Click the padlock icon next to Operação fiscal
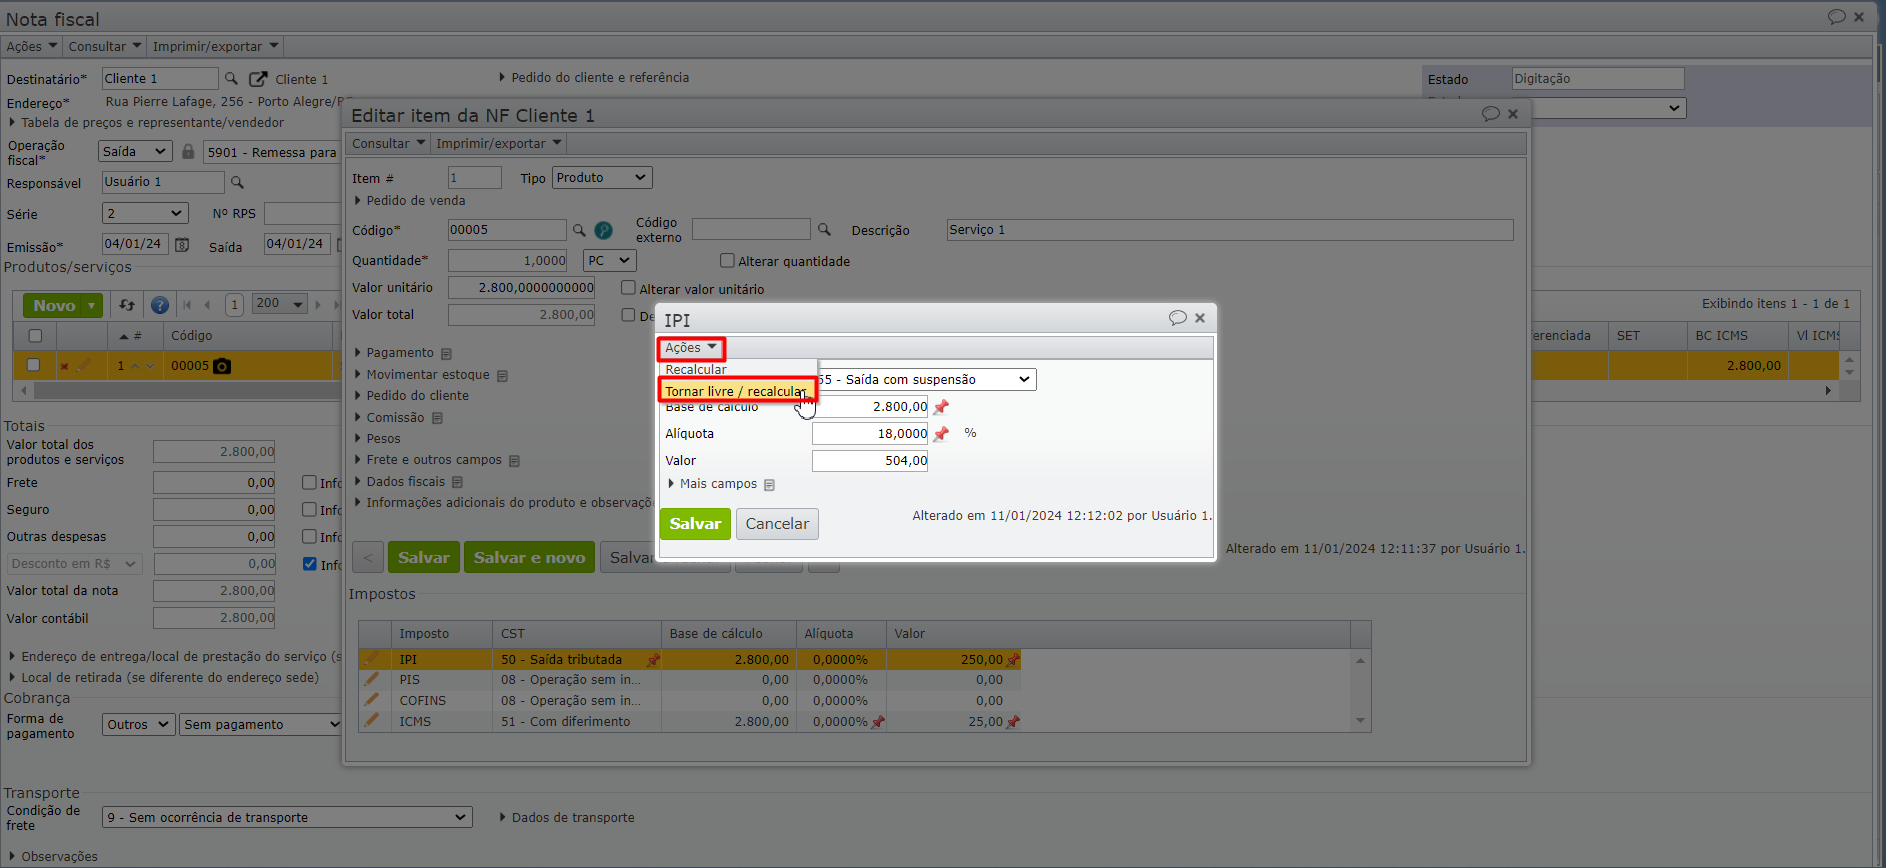 point(188,151)
